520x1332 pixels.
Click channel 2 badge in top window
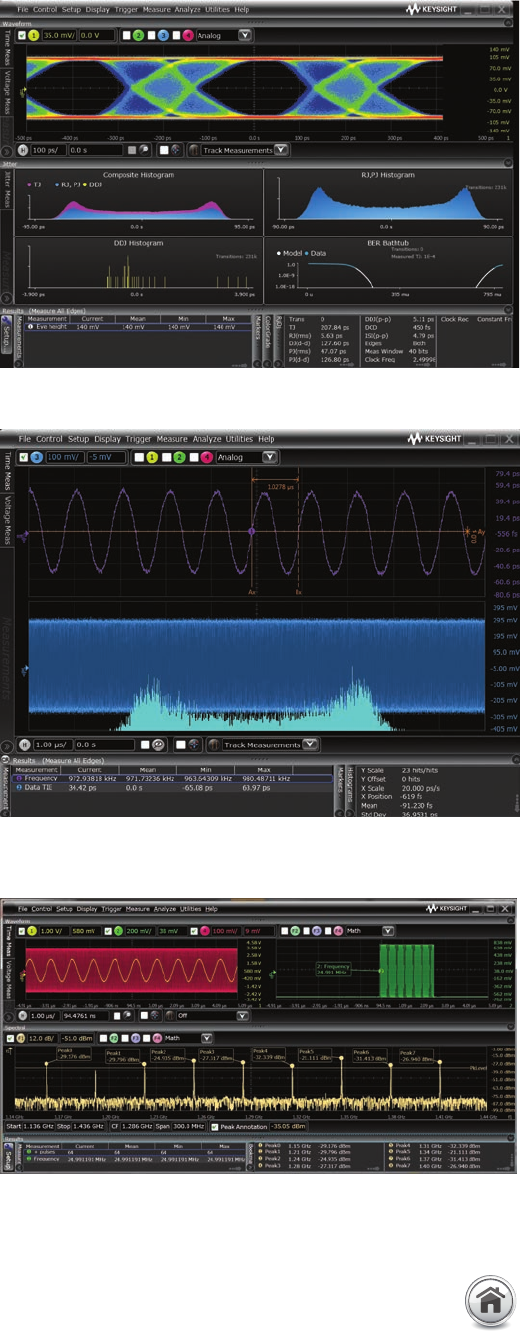[139, 35]
